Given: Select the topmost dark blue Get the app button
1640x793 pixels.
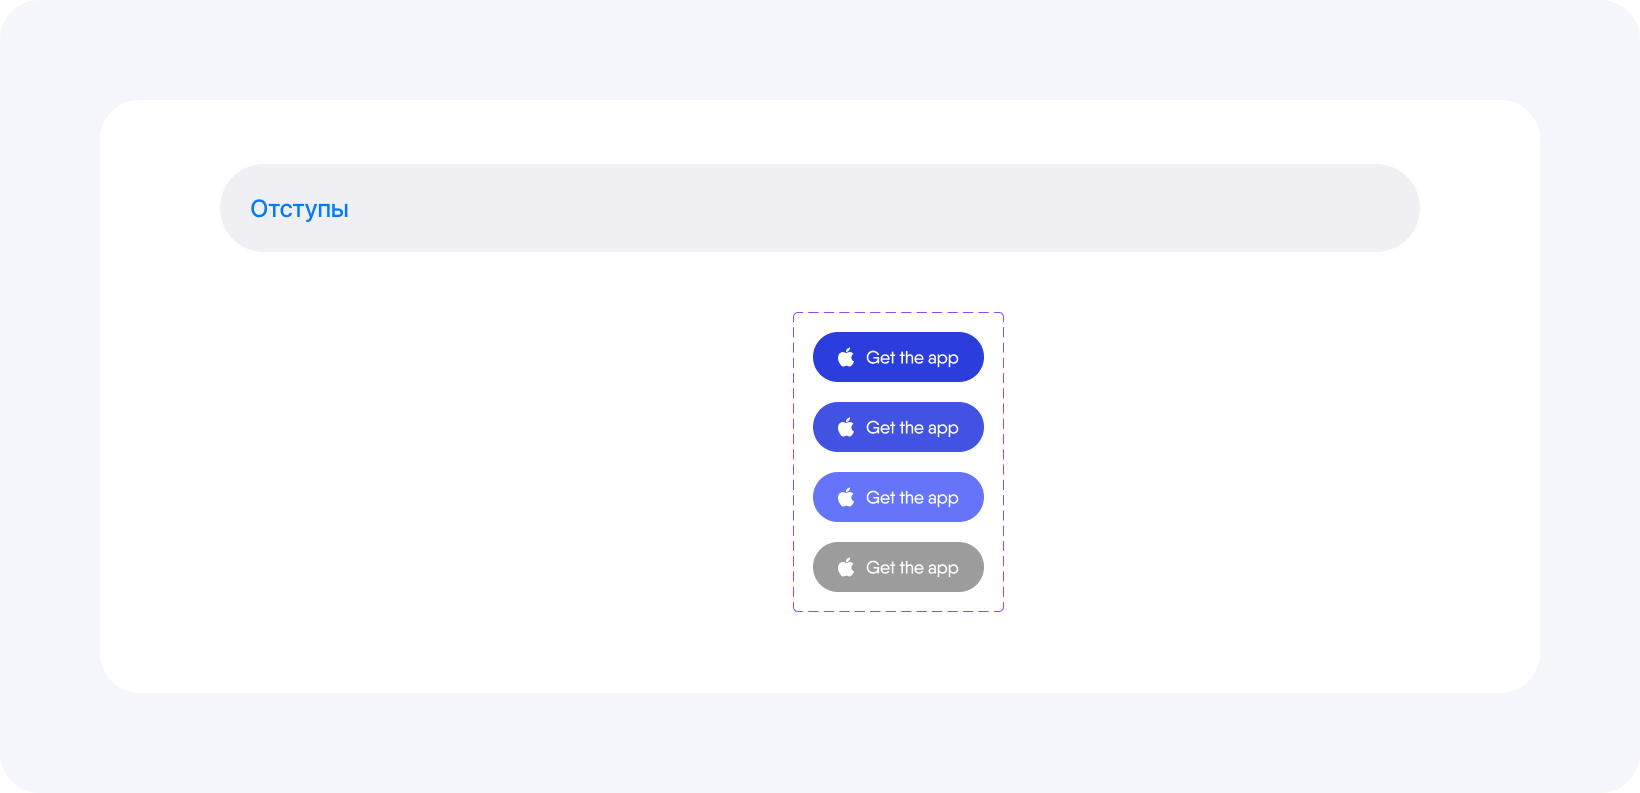Looking at the screenshot, I should click(898, 357).
